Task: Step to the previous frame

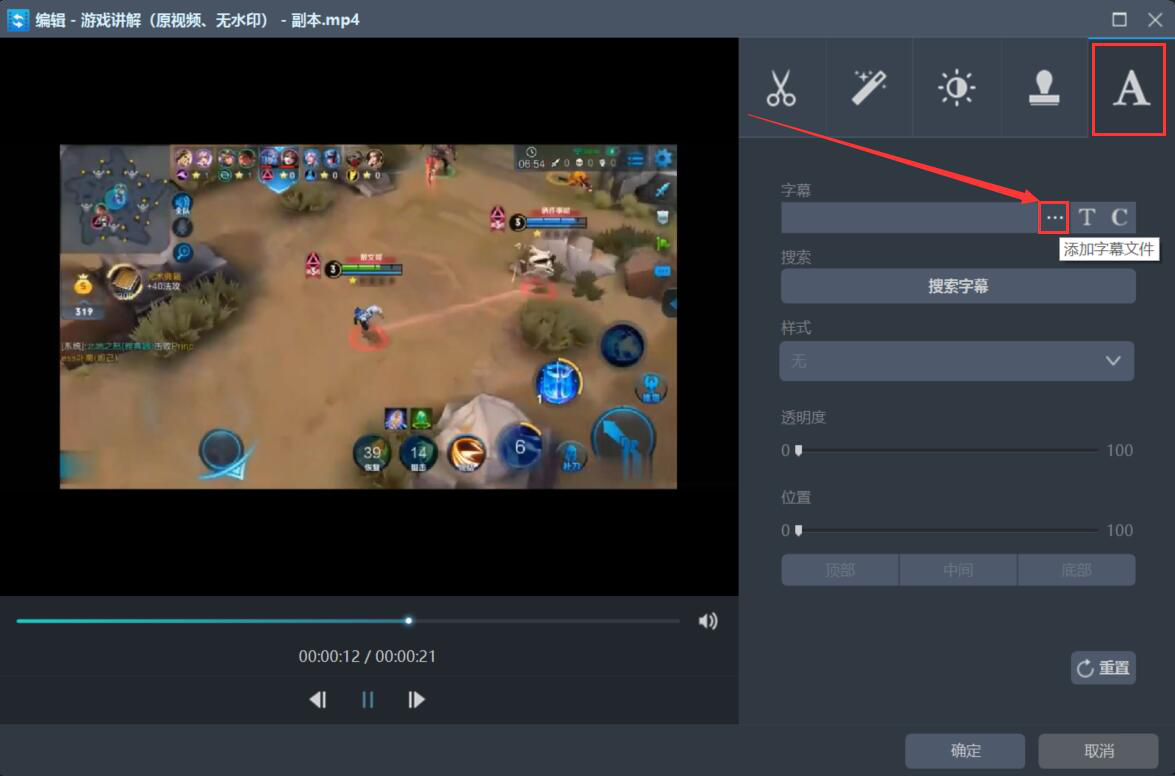Action: click(318, 700)
